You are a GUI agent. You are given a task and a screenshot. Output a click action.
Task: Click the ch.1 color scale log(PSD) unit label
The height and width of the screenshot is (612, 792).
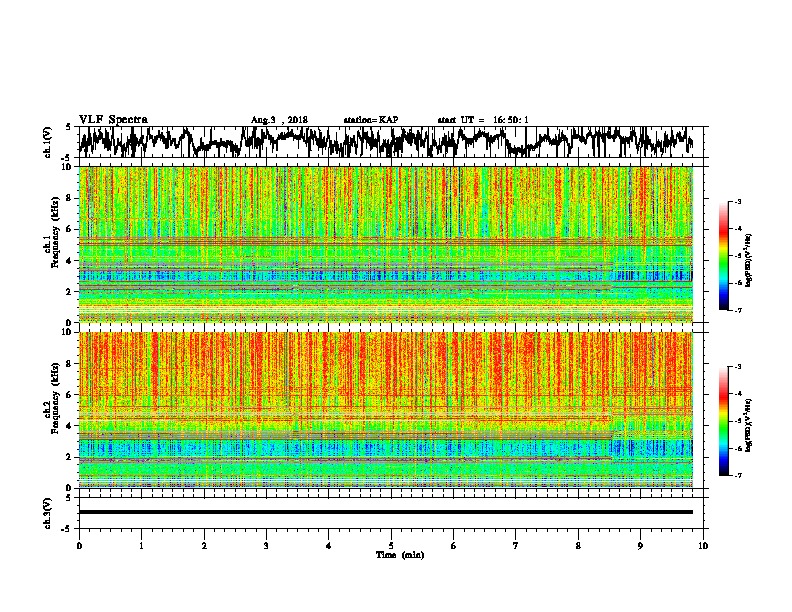[x=749, y=261]
